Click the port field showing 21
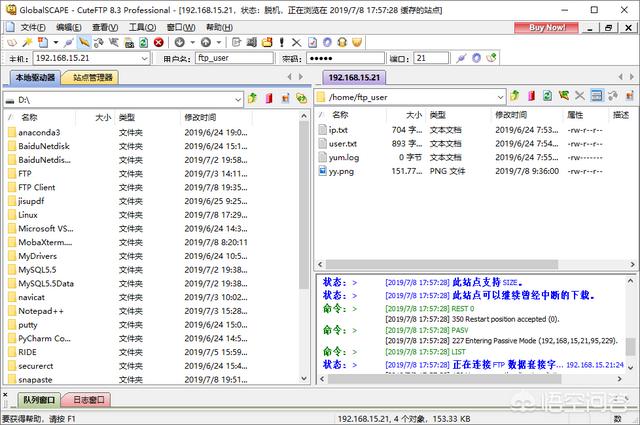This screenshot has width=640, height=425. click(431, 58)
